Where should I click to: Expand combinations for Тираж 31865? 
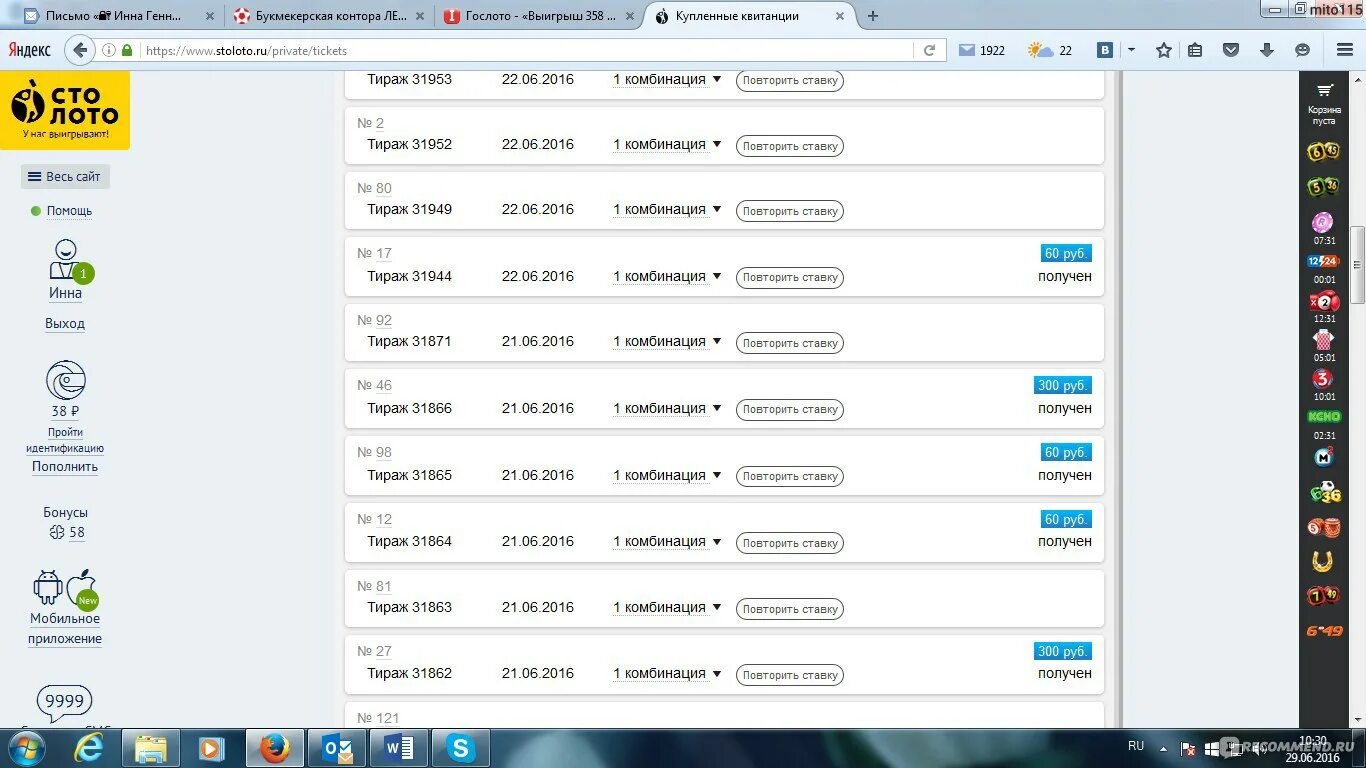pyautogui.click(x=667, y=475)
